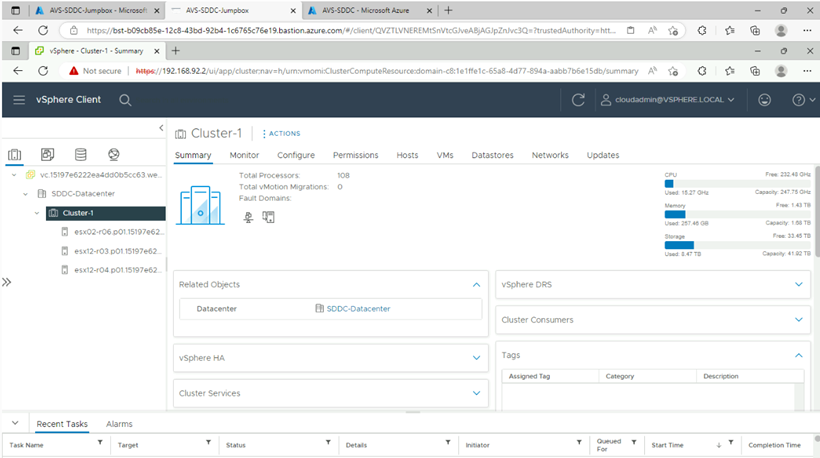Image resolution: width=820 pixels, height=458 pixels.
Task: Select host esx12-r03 in the tree
Action: click(117, 251)
